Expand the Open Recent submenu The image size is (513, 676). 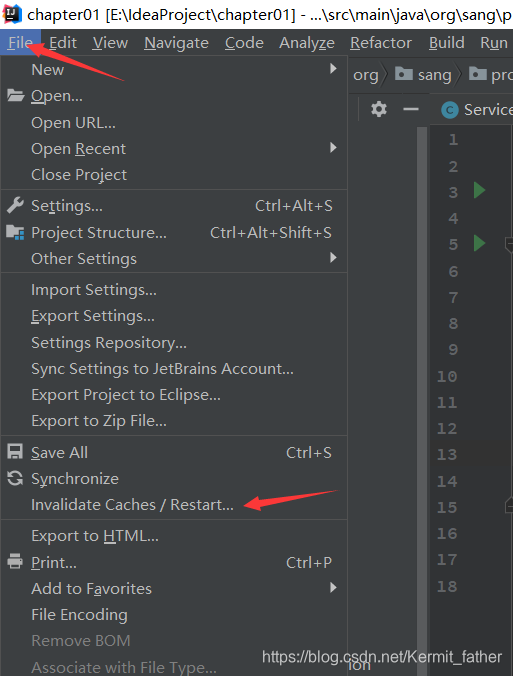333,148
